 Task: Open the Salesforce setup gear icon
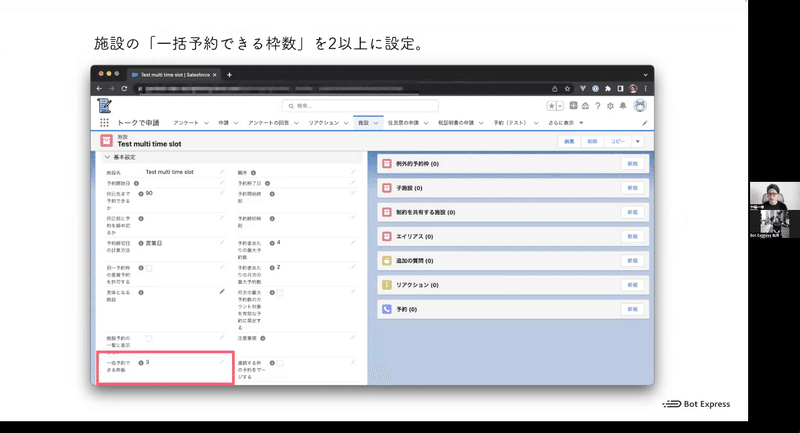(x=610, y=106)
